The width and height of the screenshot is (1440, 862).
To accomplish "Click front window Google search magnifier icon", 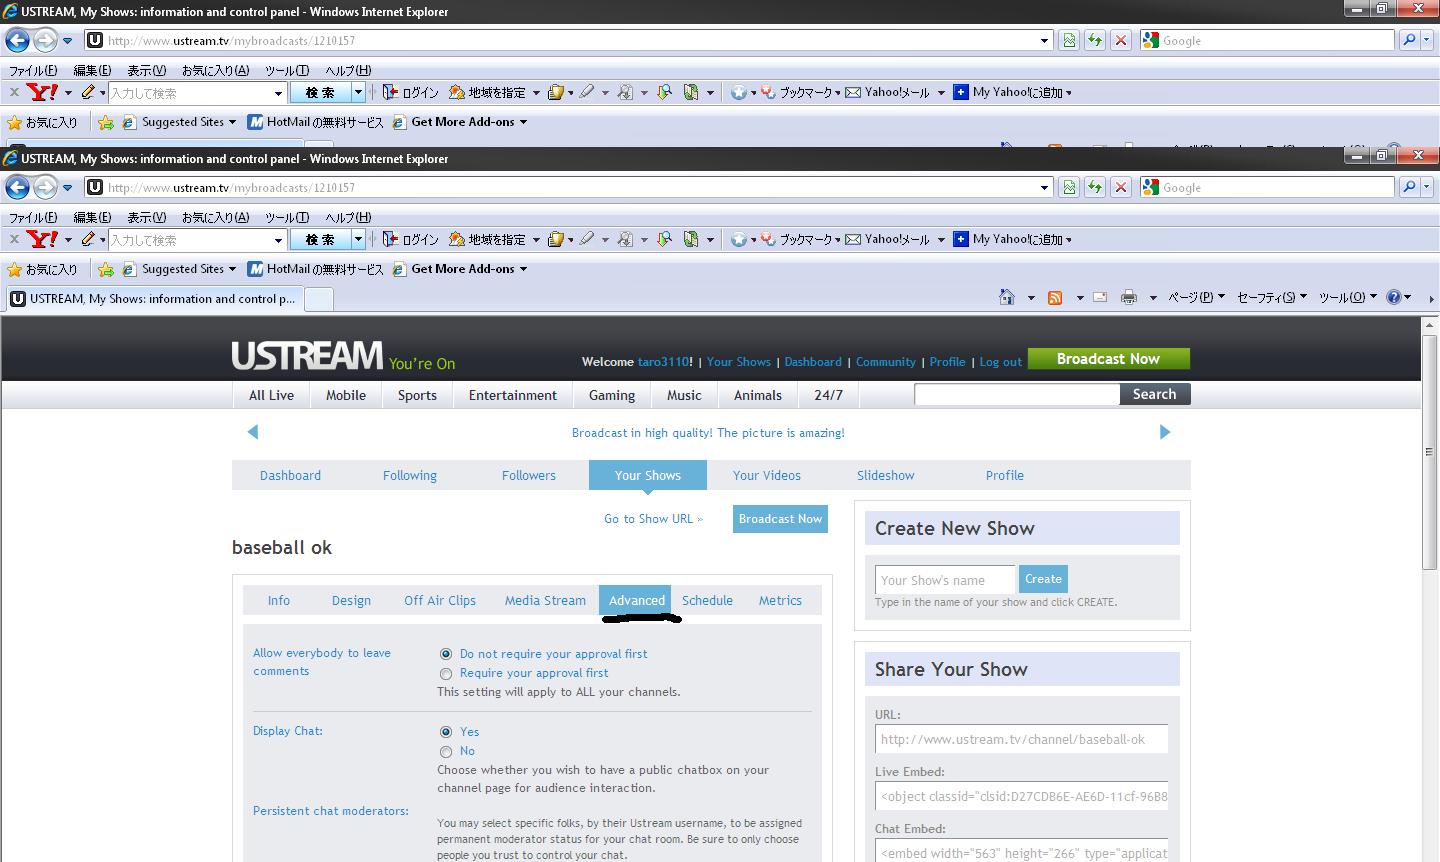I will [1409, 187].
